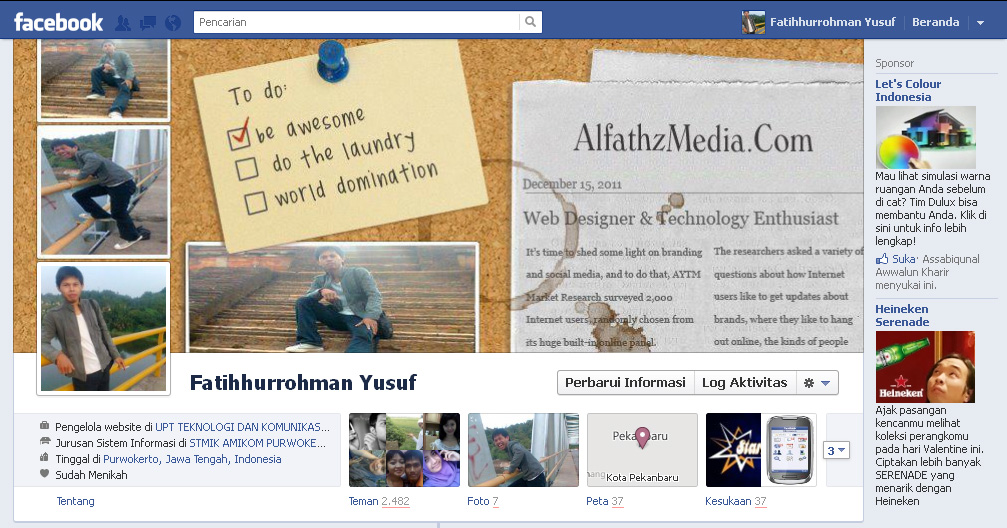Open the Peta 37 link
1007x528 pixels.
point(605,501)
